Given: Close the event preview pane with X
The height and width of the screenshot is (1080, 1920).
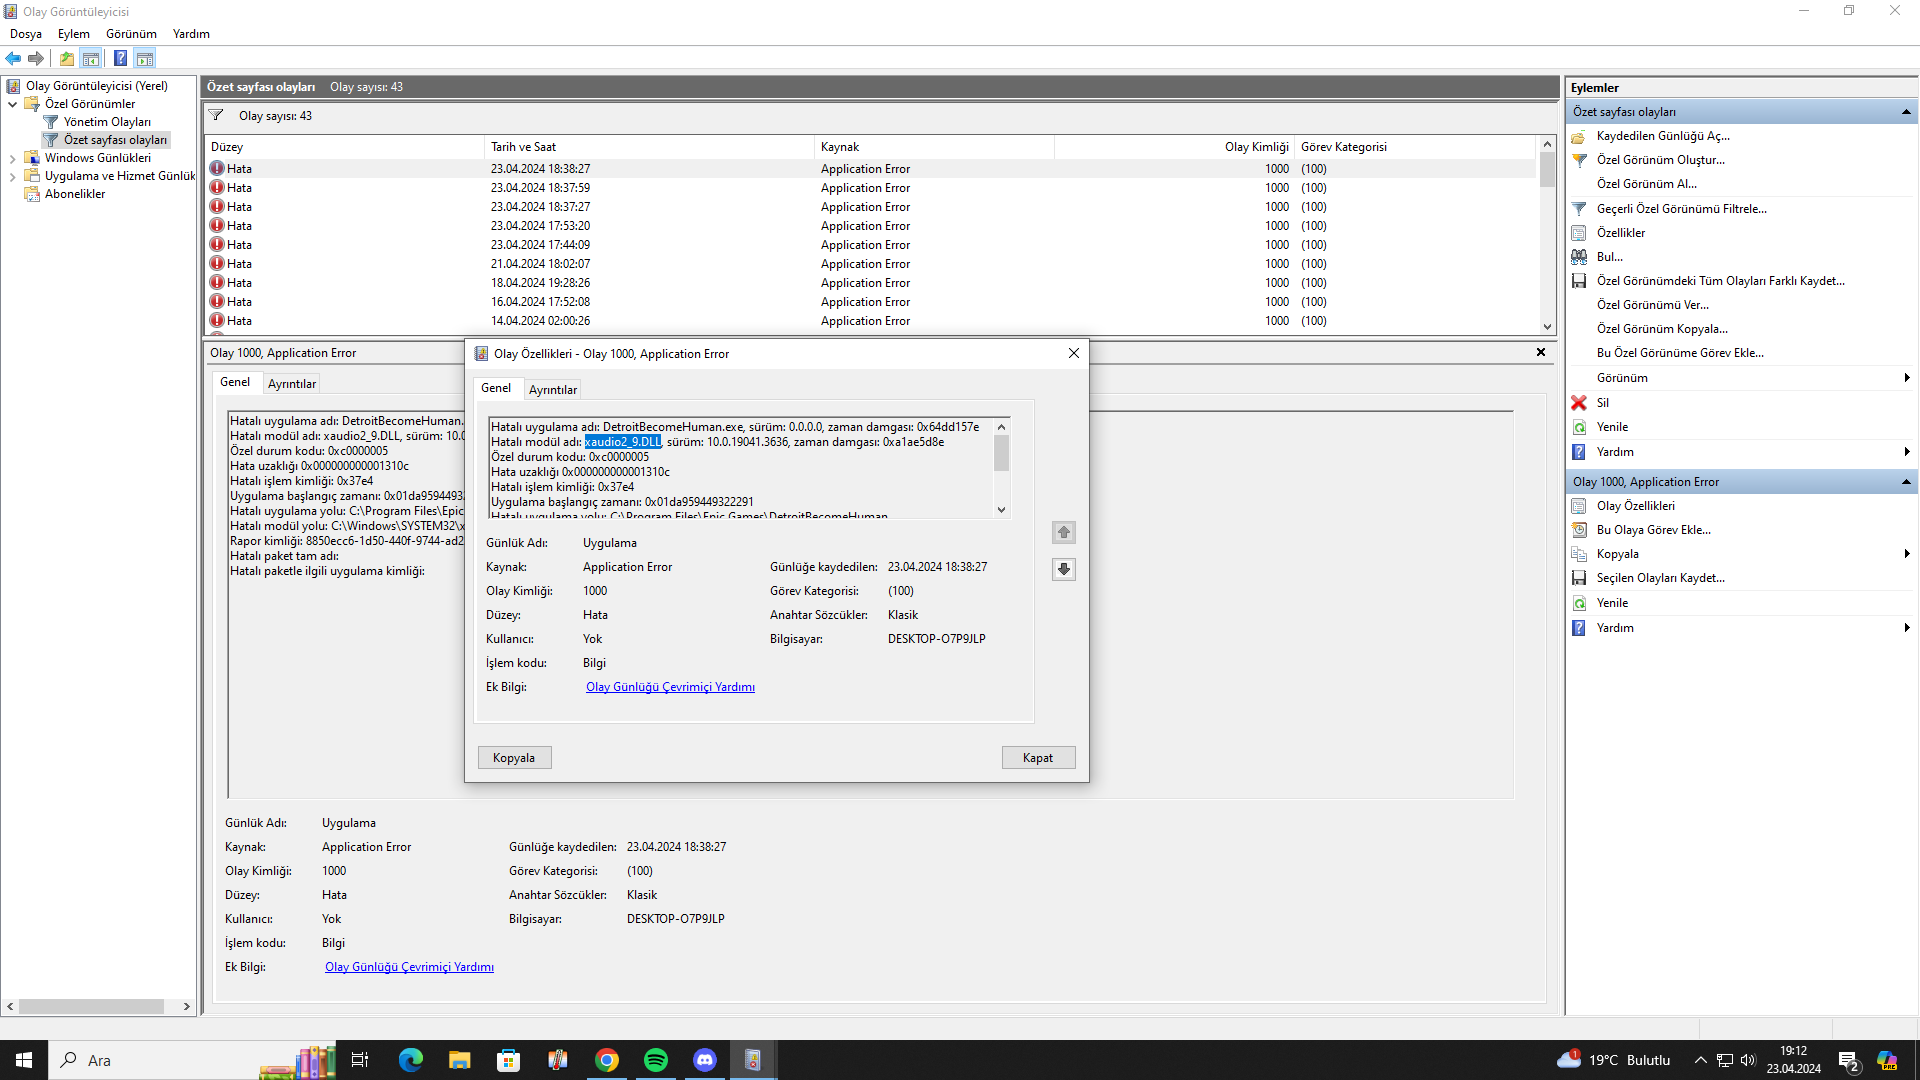Looking at the screenshot, I should coord(1541,352).
